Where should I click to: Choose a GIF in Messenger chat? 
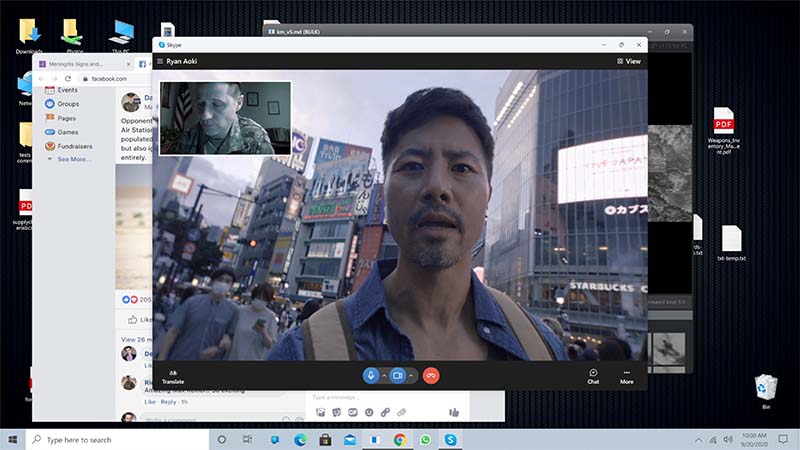coord(353,412)
